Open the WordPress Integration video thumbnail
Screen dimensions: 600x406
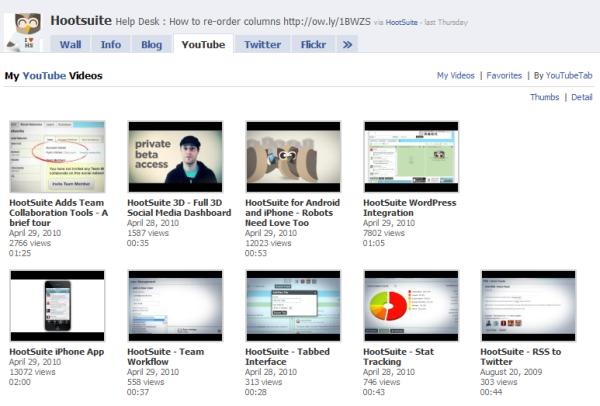click(x=411, y=157)
